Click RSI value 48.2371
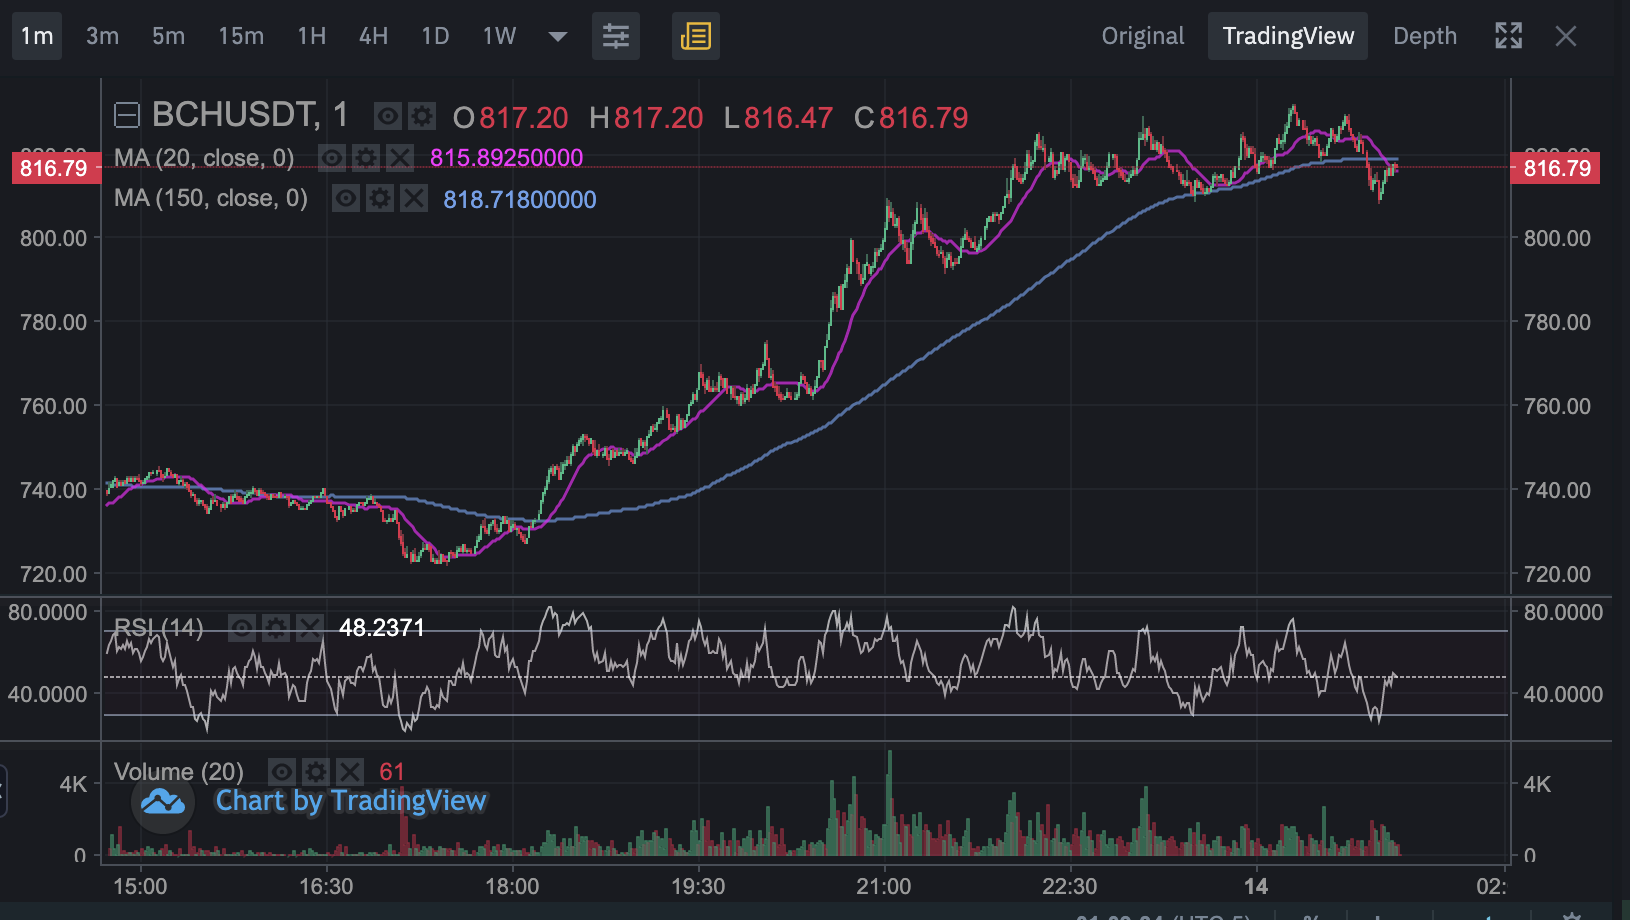1630x920 pixels. (x=382, y=628)
